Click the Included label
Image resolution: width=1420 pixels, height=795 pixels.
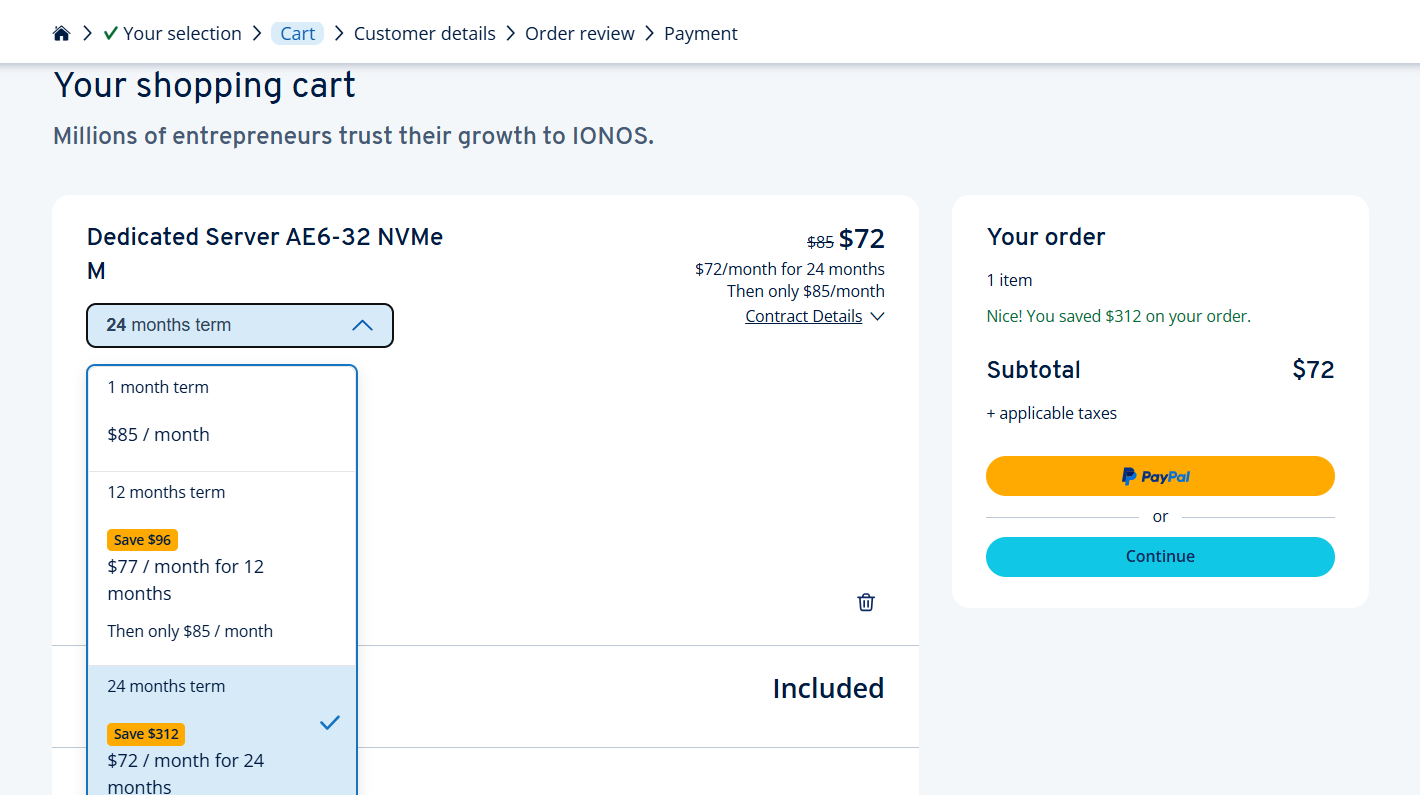pos(828,688)
